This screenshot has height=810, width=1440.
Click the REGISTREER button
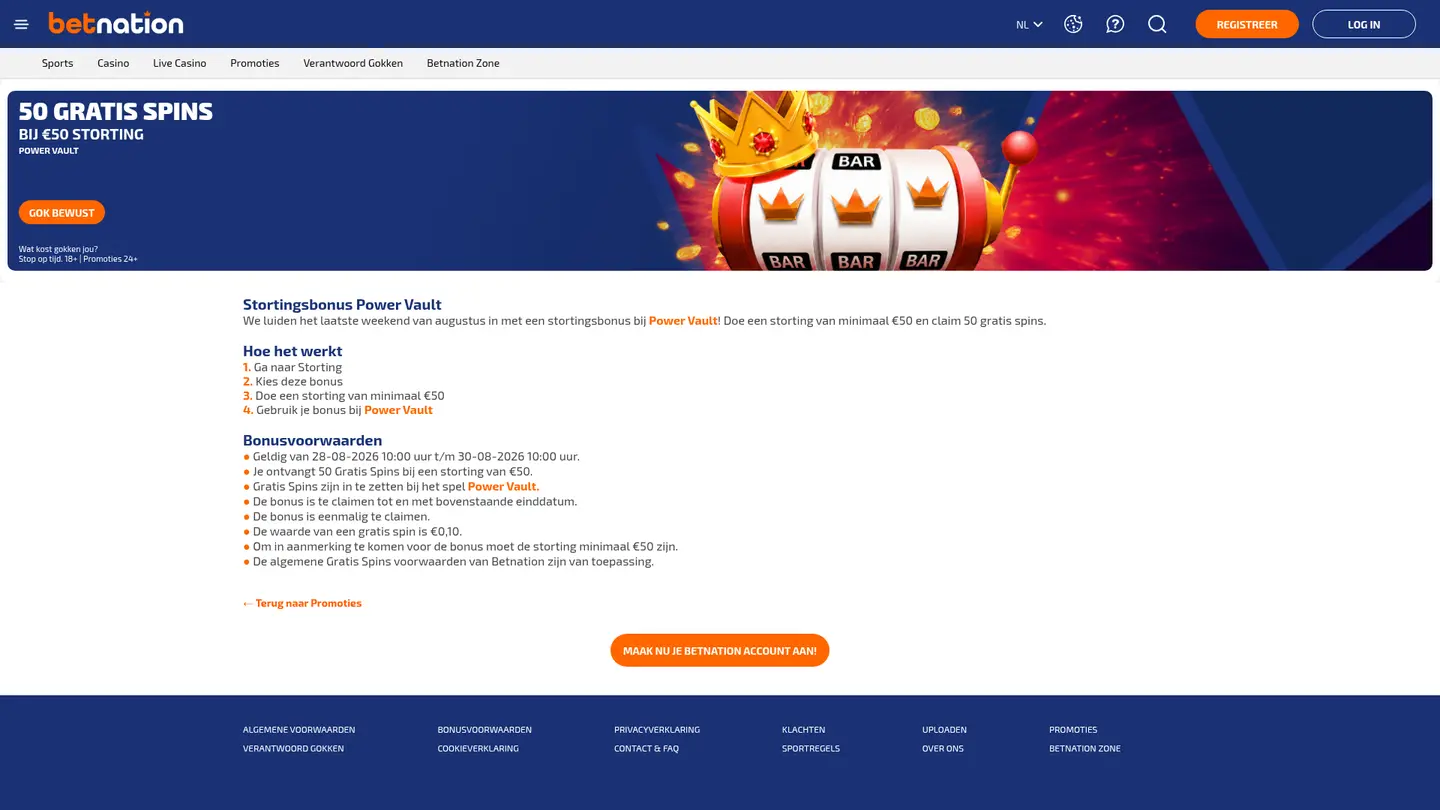pos(1247,24)
